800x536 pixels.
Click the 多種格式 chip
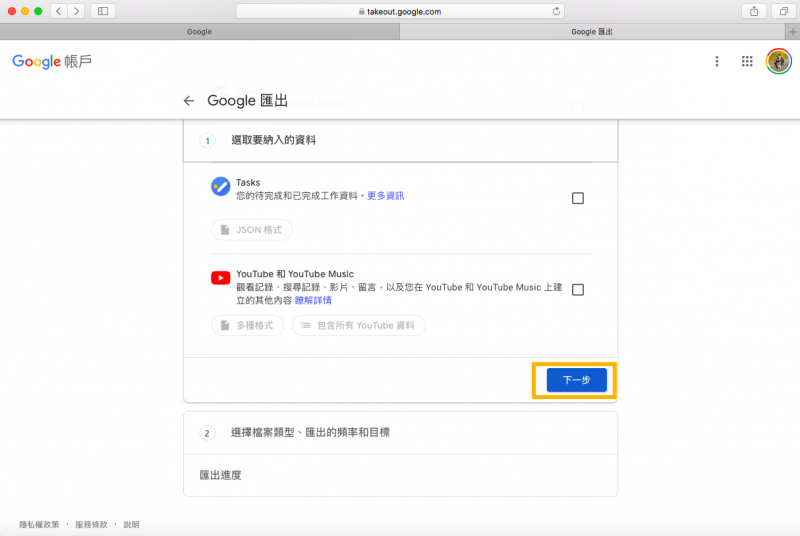(247, 325)
